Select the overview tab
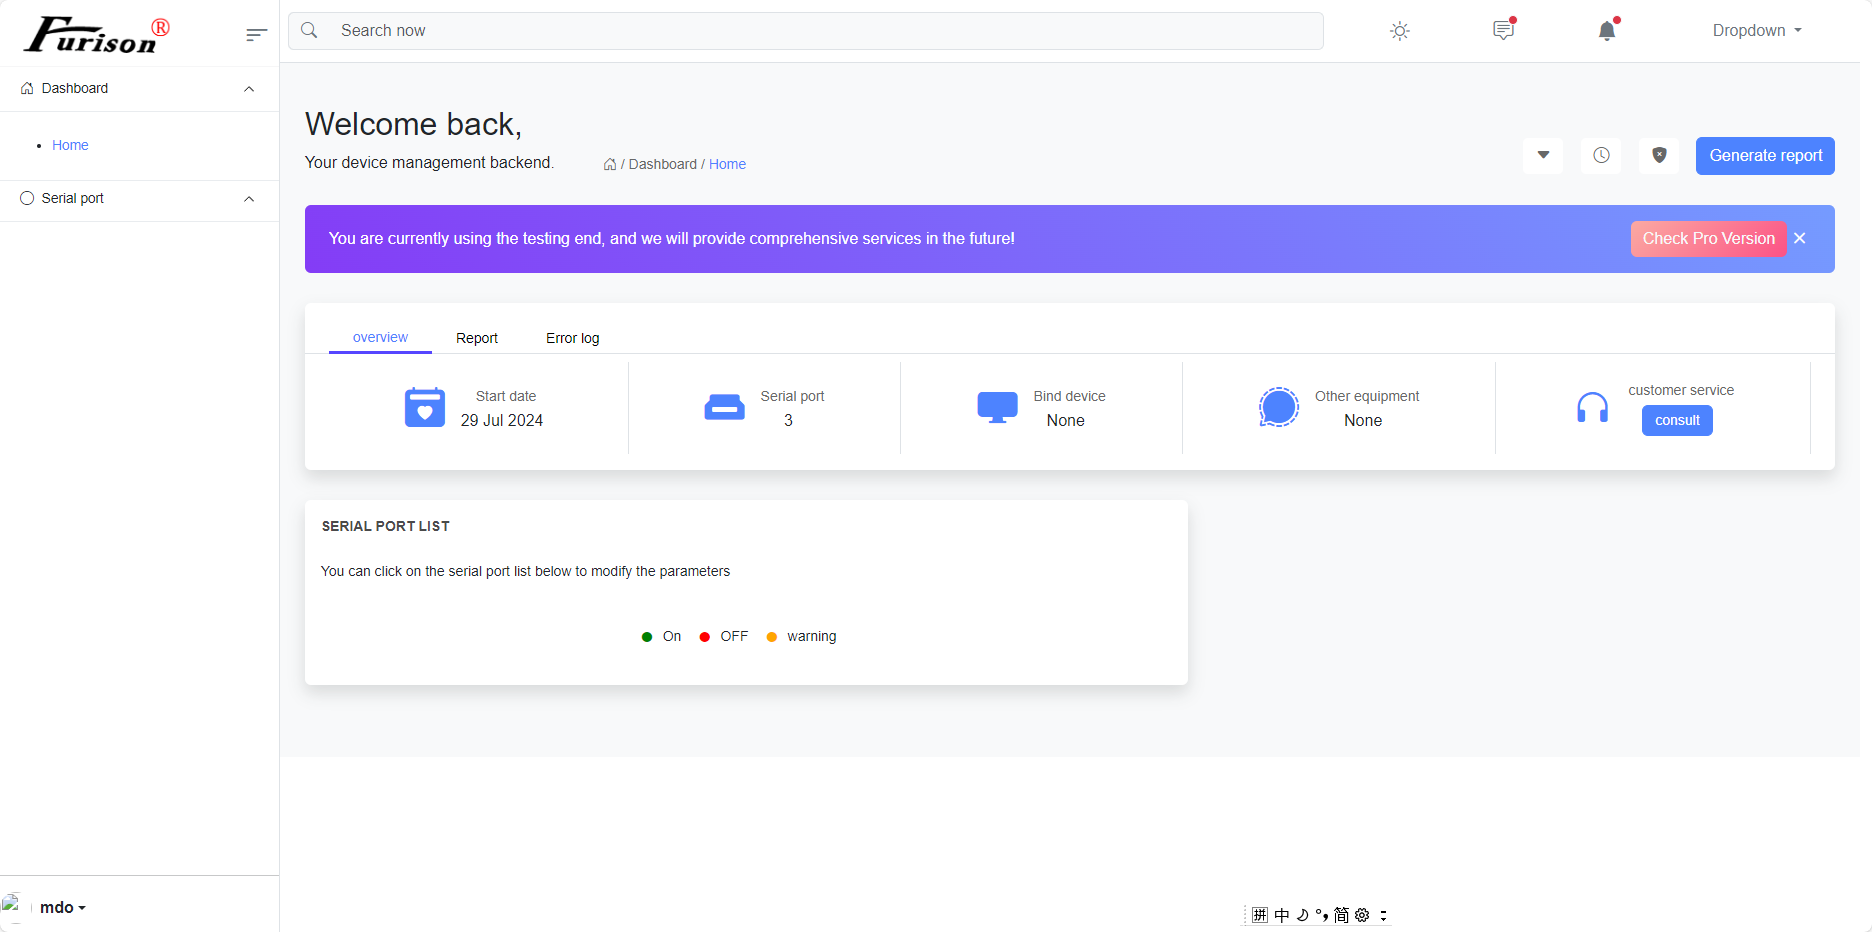1872x932 pixels. (380, 338)
